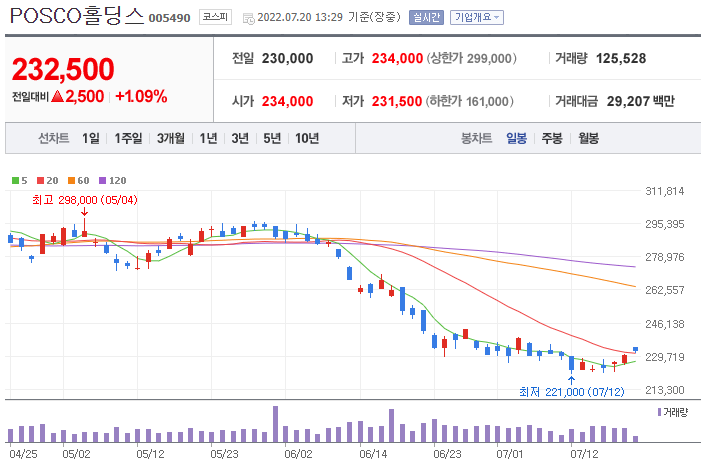Screen dimensions: 701x464
Task: Select the 3개월 line chart tab
Action: point(171,138)
